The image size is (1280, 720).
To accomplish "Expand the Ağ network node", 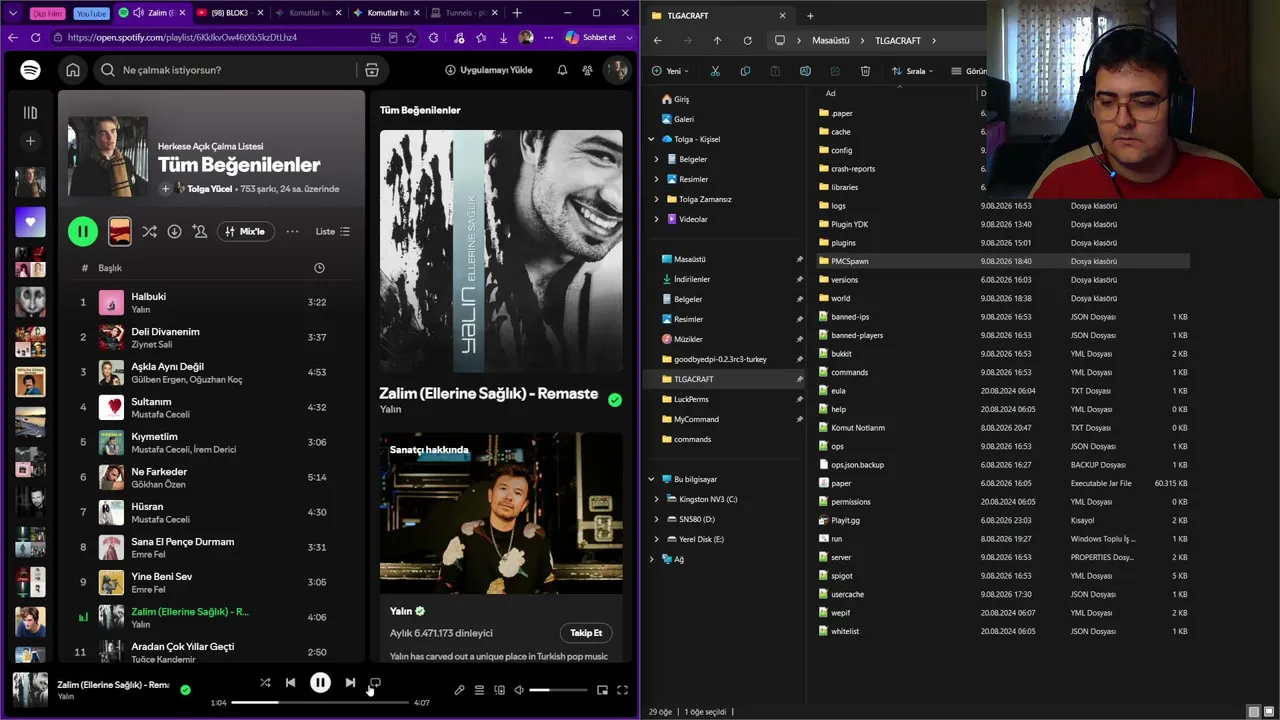I will click(x=651, y=559).
